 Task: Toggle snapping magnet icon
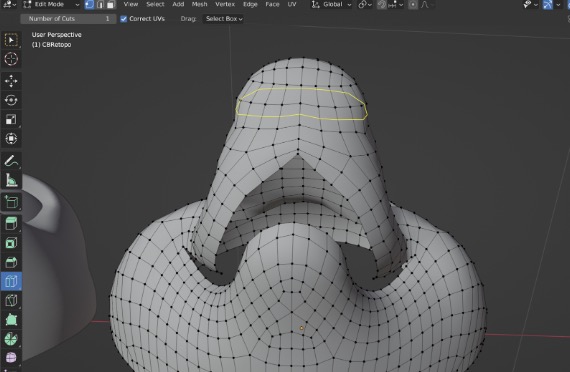tap(381, 5)
